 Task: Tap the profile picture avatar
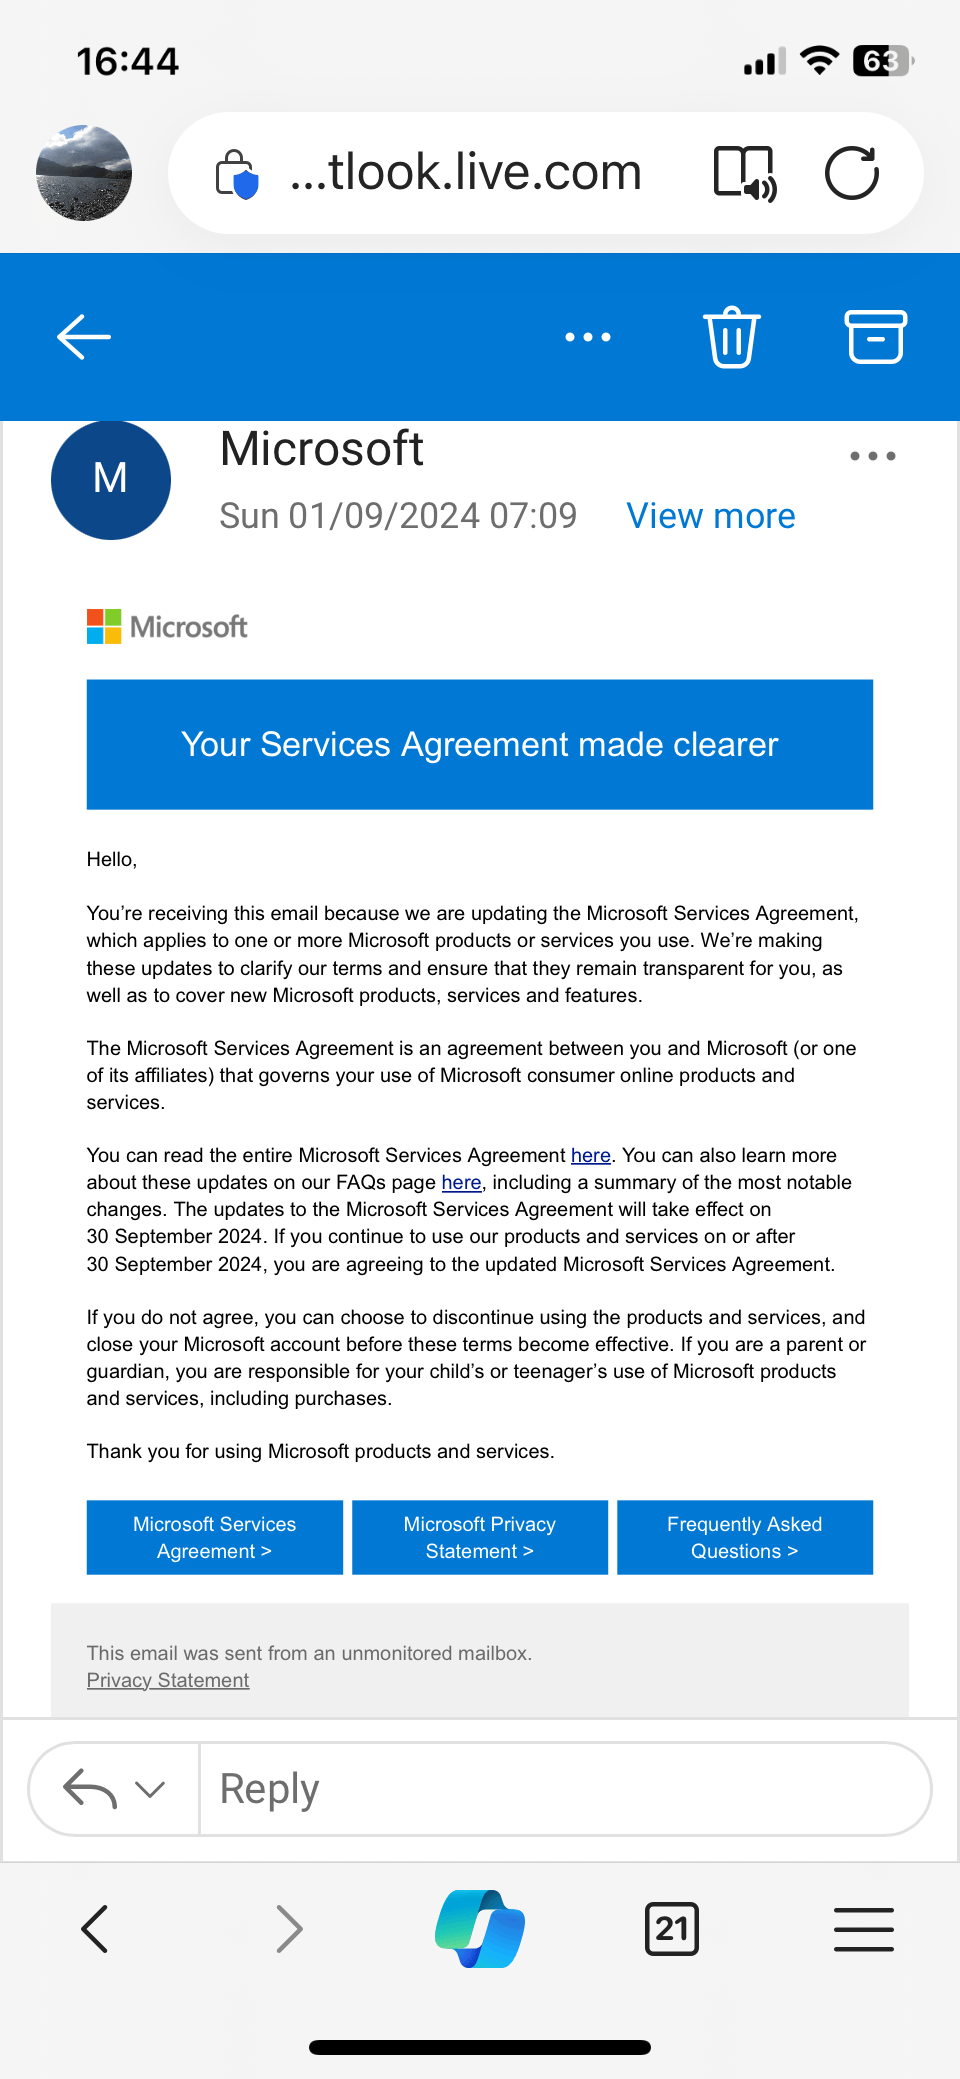[x=84, y=173]
